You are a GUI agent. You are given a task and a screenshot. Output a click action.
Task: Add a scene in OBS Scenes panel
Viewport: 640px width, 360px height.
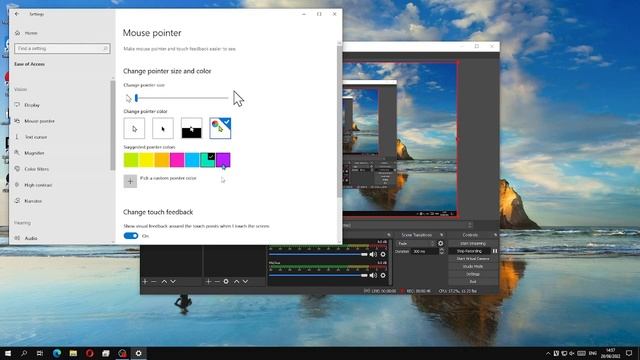coord(144,282)
